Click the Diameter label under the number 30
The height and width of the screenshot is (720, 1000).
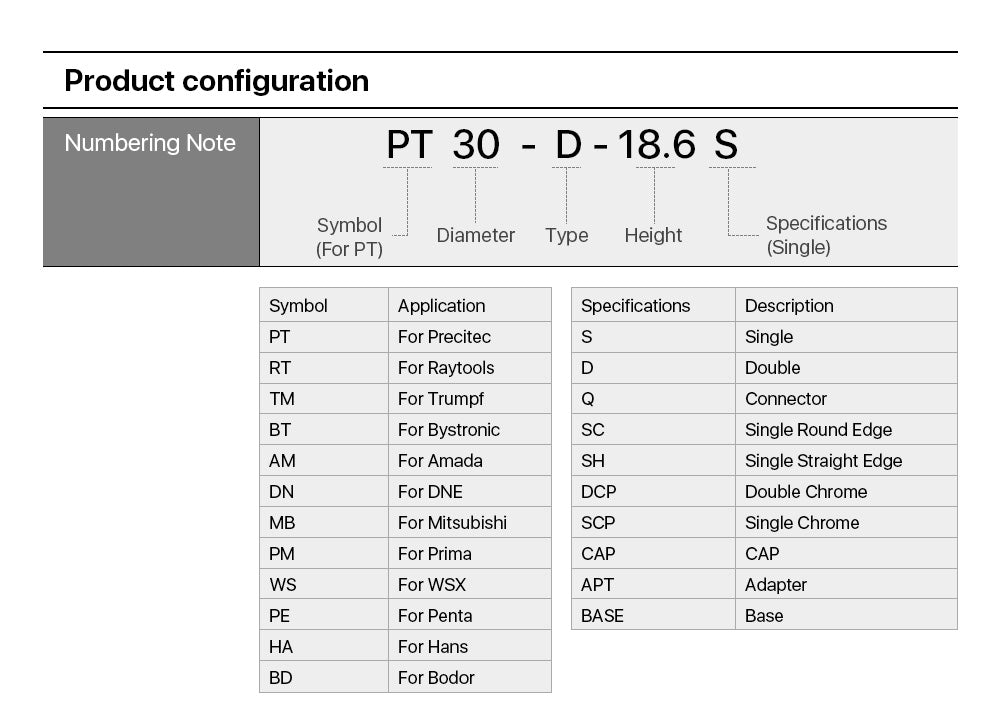coord(476,235)
